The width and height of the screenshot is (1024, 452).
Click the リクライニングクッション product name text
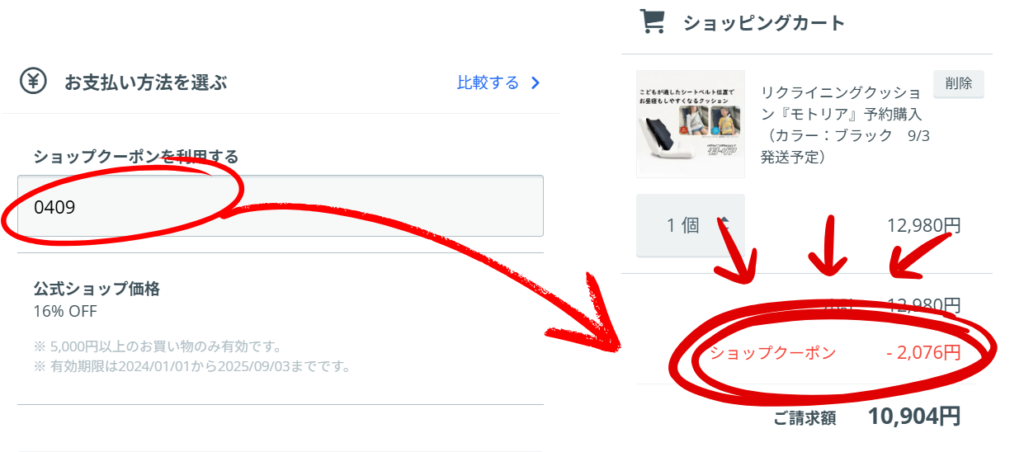click(x=842, y=125)
